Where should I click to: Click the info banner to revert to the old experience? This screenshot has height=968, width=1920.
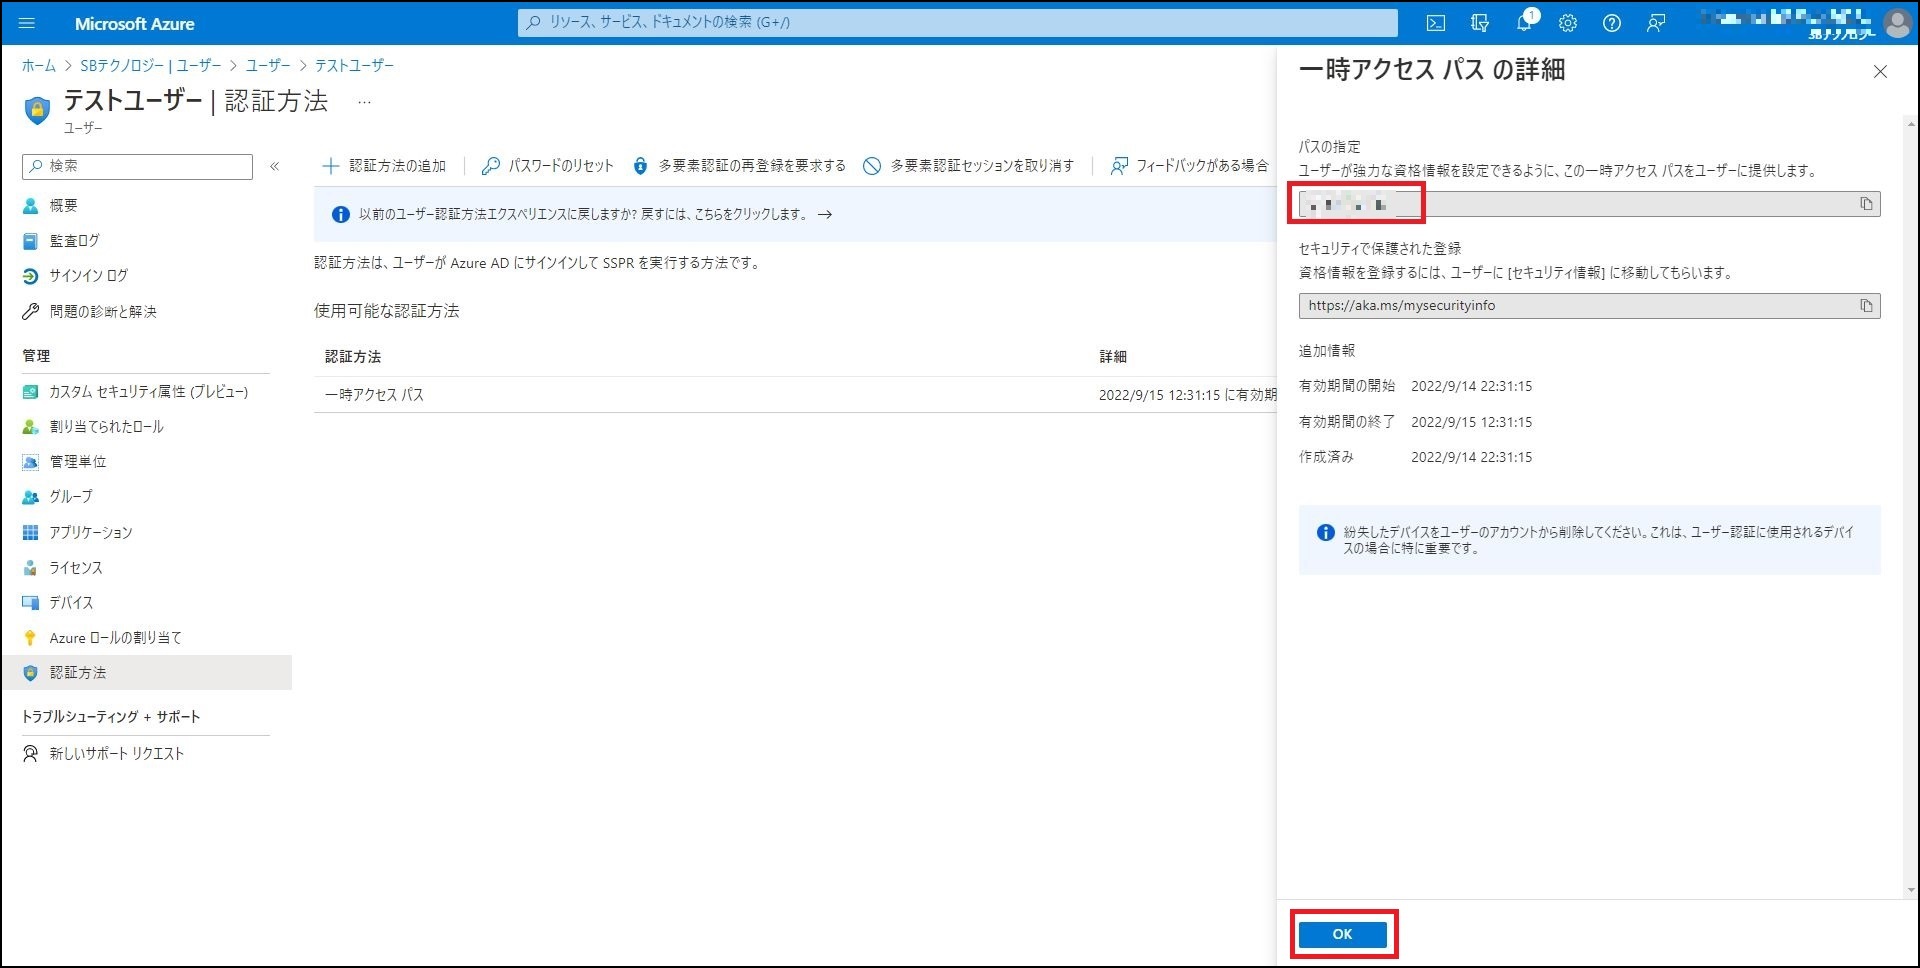coord(795,214)
